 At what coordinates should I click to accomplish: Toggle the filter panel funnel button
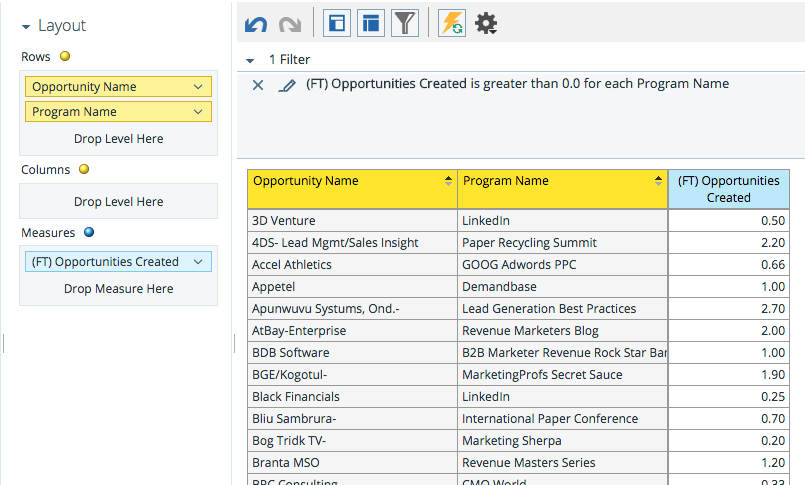coord(404,23)
